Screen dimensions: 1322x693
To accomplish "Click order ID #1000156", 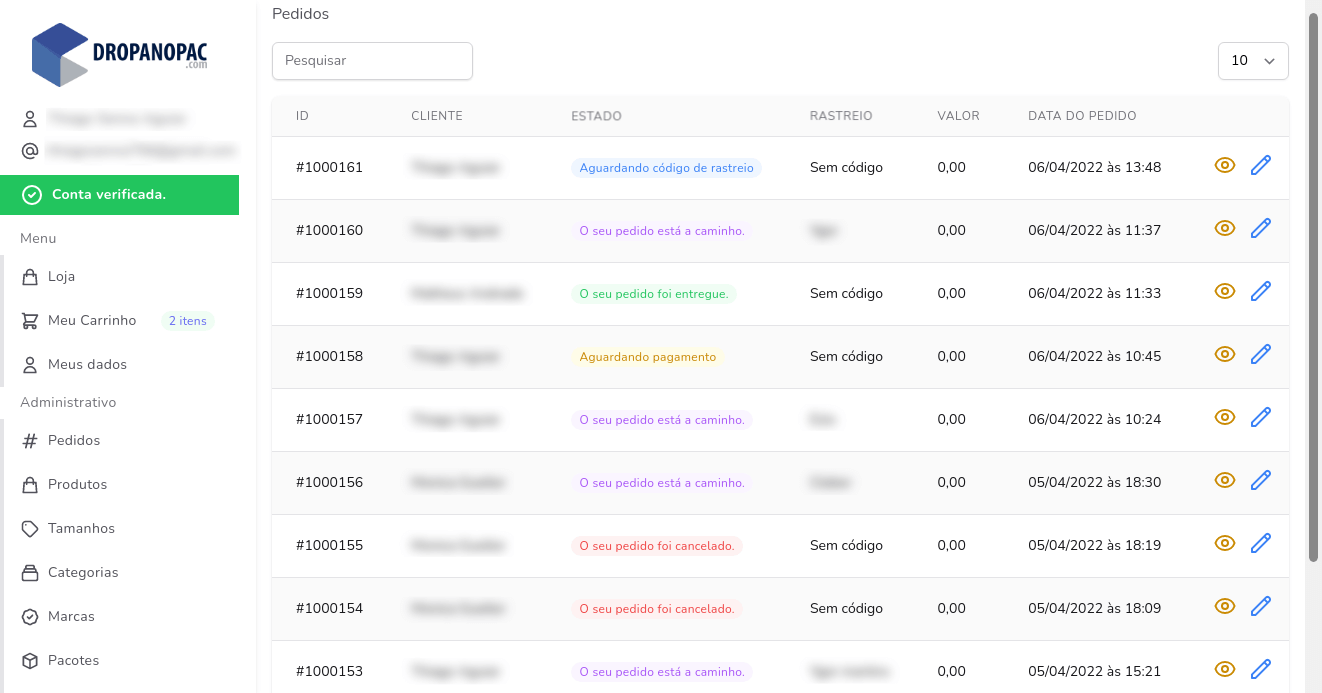I will pos(329,482).
